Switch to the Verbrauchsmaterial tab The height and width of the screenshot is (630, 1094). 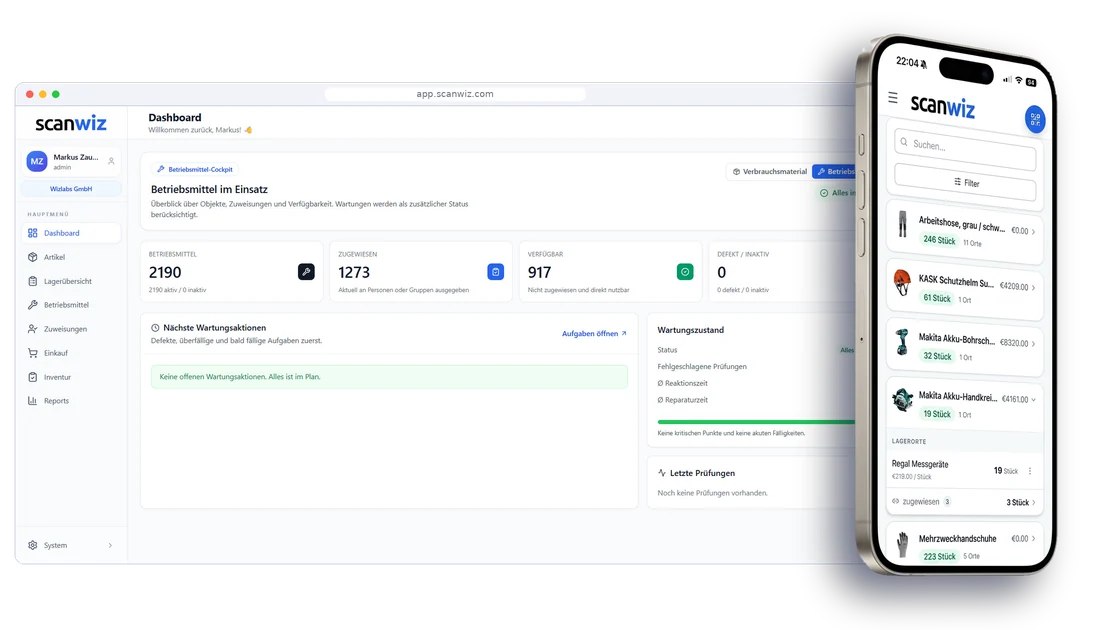tap(770, 172)
